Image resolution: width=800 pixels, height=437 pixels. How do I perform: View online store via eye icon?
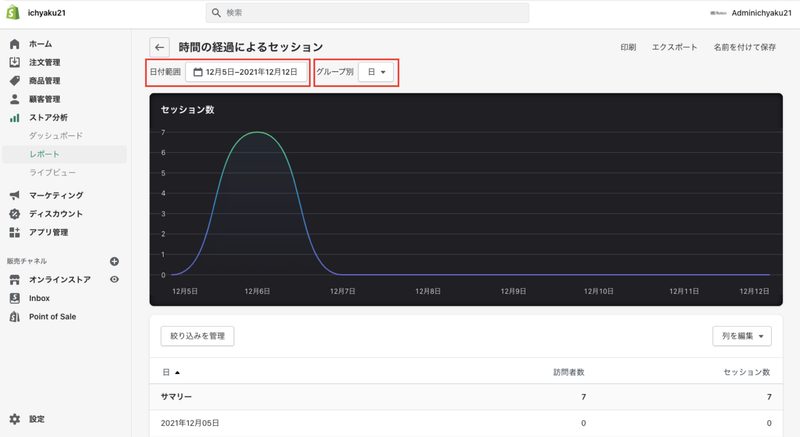pyautogui.click(x=114, y=279)
